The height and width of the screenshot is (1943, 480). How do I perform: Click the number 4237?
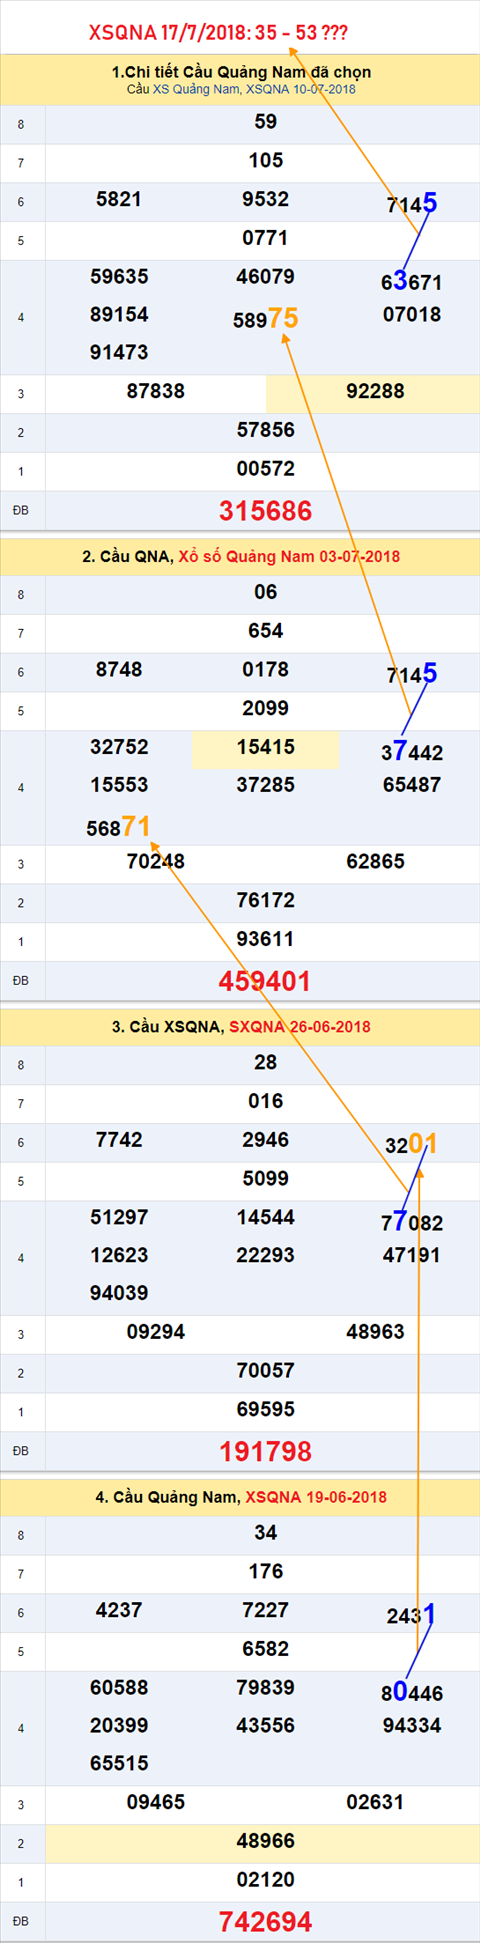click(119, 1610)
